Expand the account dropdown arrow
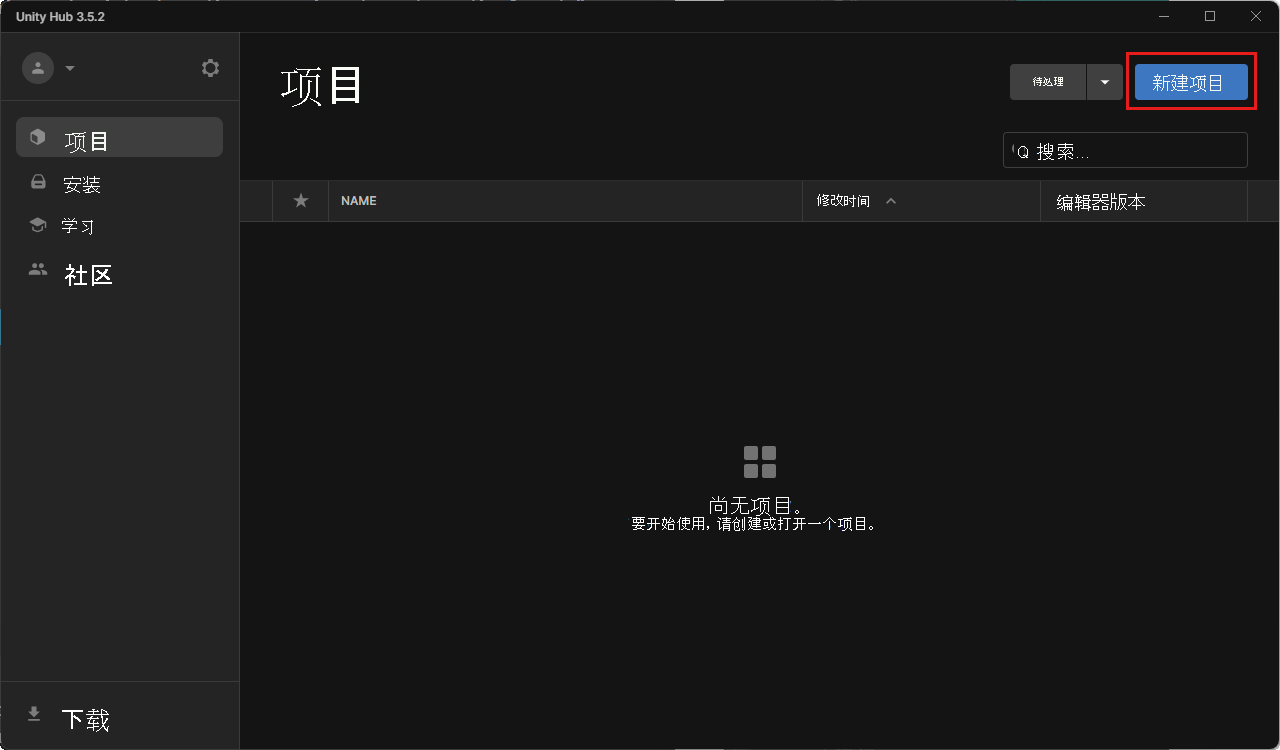The width and height of the screenshot is (1280, 750). pos(70,69)
